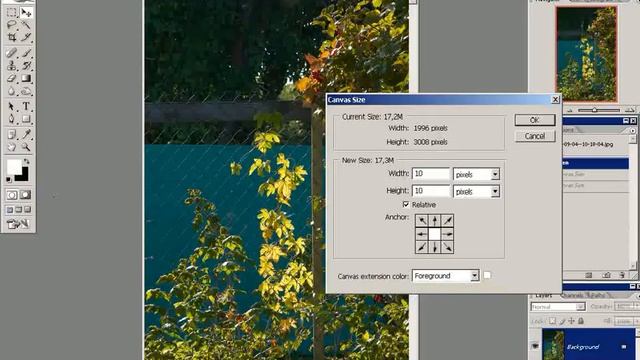Click Jump to ImageReady icon
Image resolution: width=640 pixels, height=360 pixels.
click(18, 224)
